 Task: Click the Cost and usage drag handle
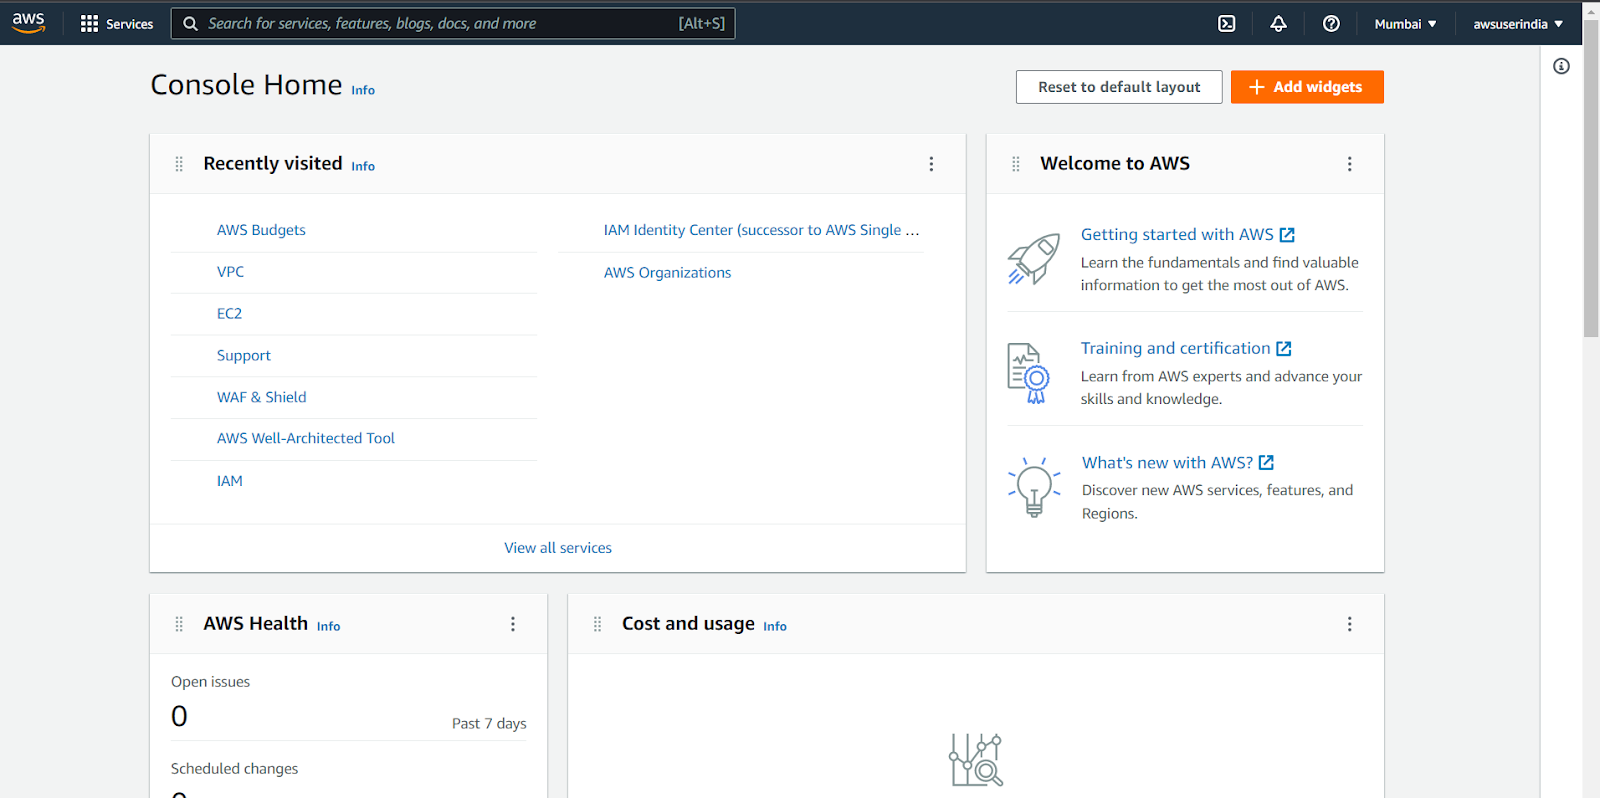pos(597,624)
